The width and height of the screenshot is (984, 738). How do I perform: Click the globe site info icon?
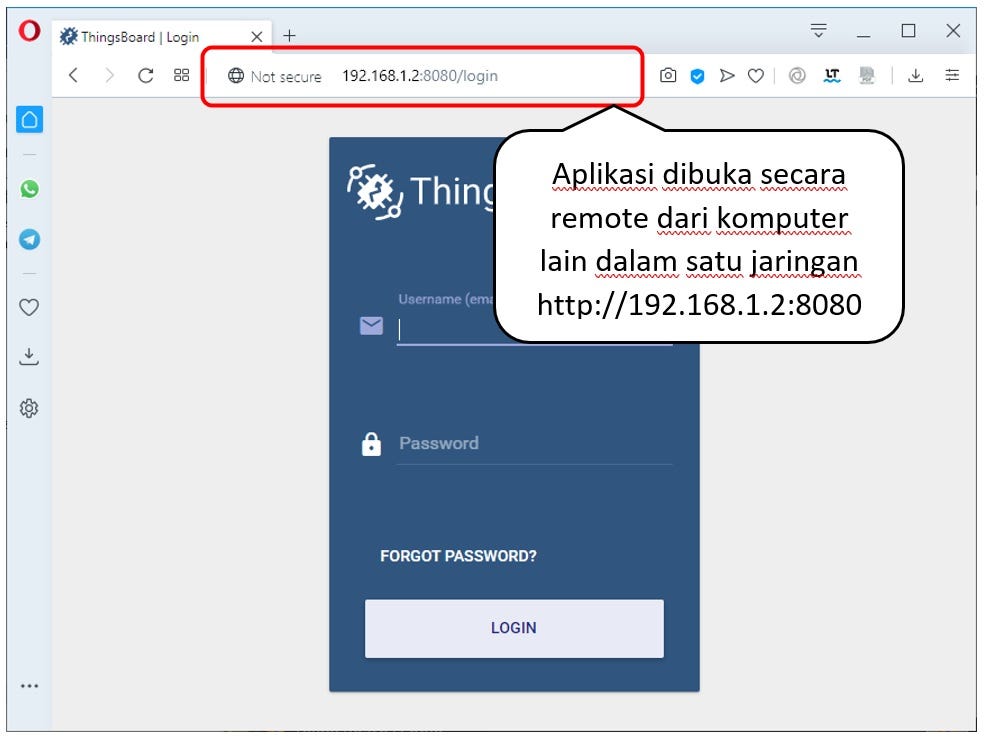[236, 76]
